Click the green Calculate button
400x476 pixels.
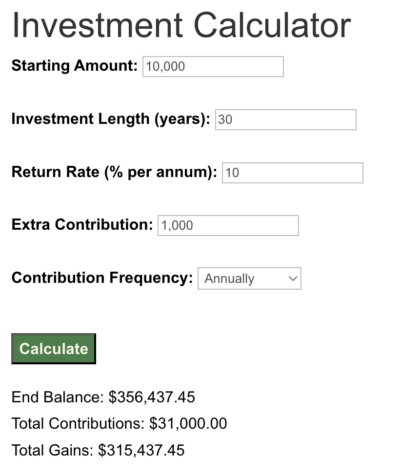click(x=54, y=349)
